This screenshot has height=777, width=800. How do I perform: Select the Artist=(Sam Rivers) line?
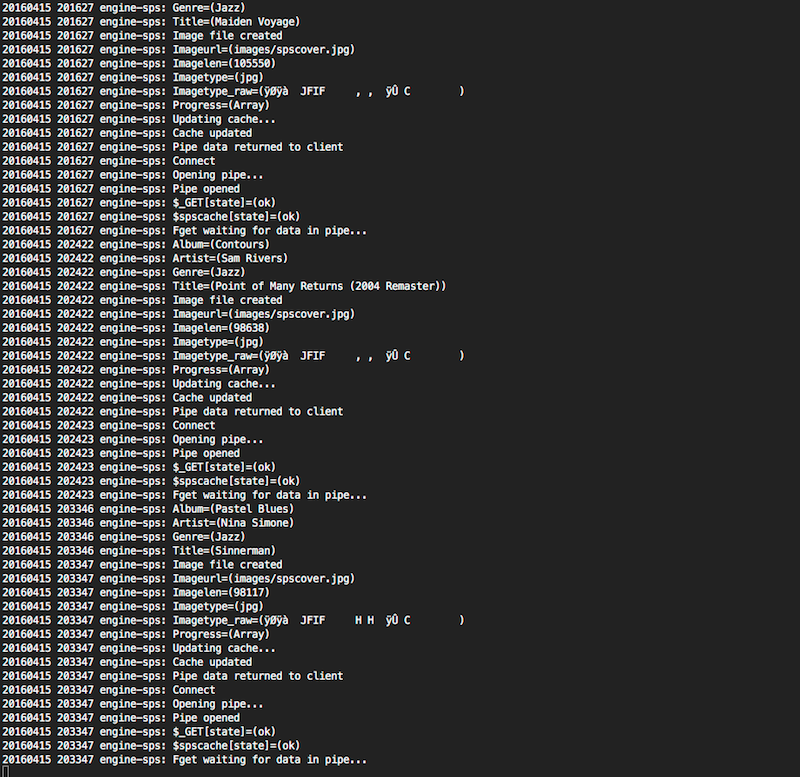pos(145,258)
